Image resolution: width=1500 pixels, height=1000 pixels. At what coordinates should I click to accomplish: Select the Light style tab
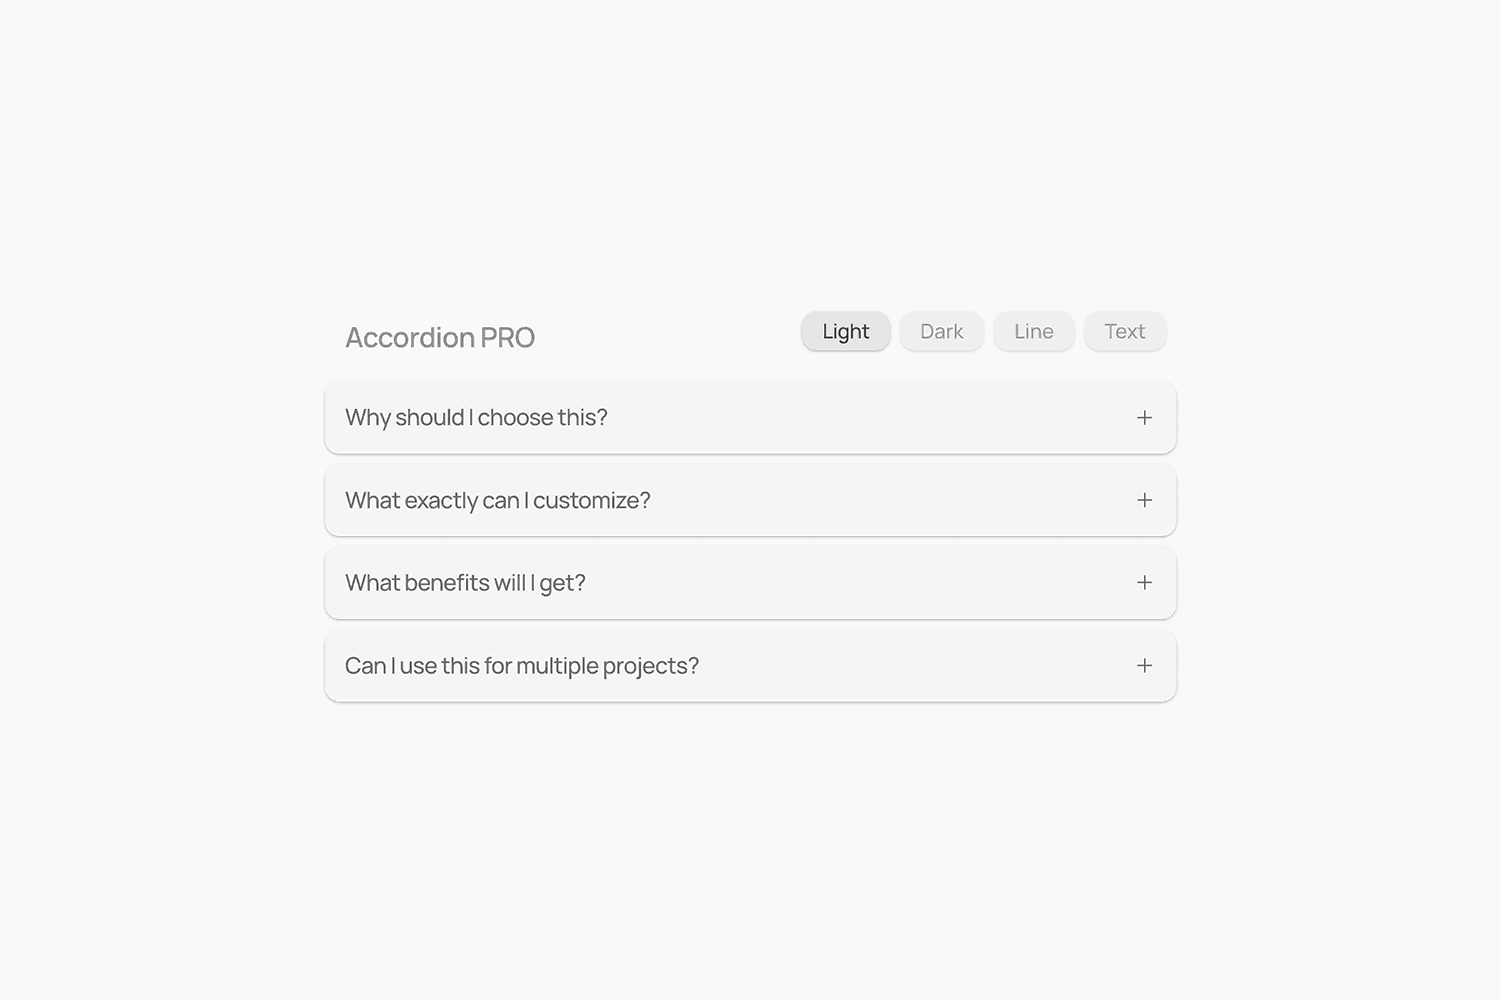click(846, 332)
